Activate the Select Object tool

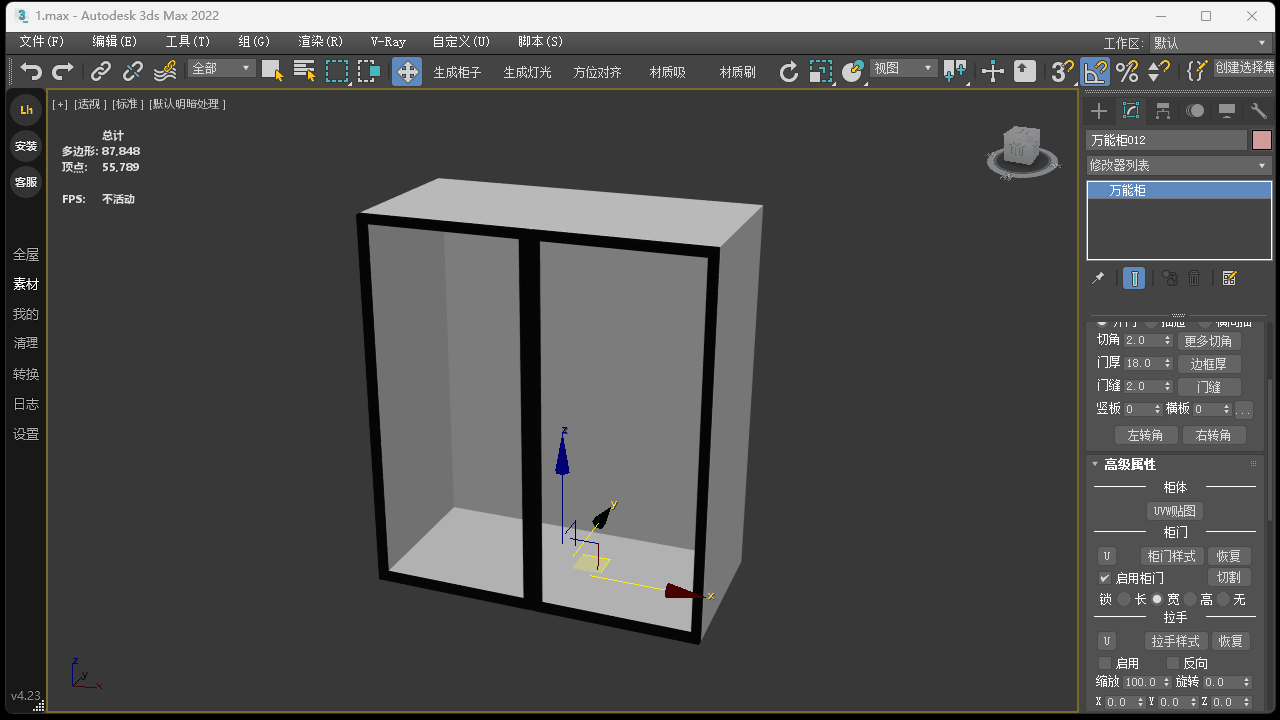[x=273, y=71]
